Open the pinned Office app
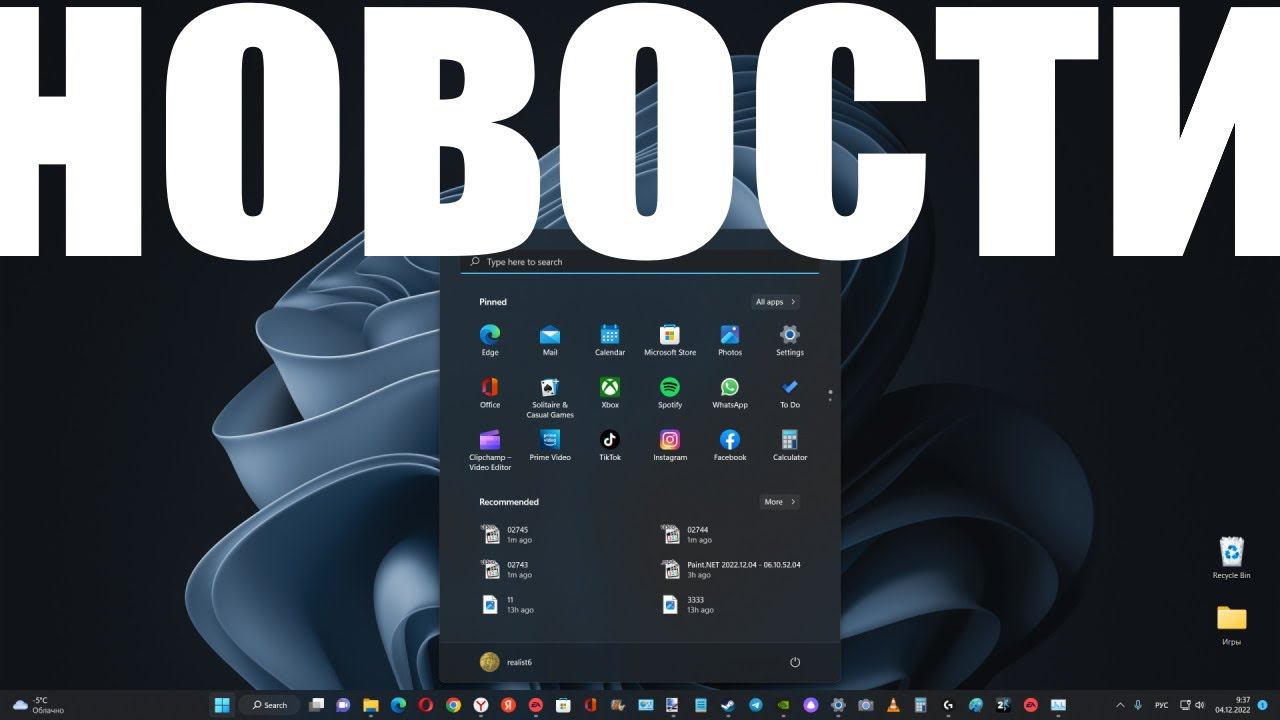The image size is (1280, 720). [x=490, y=393]
